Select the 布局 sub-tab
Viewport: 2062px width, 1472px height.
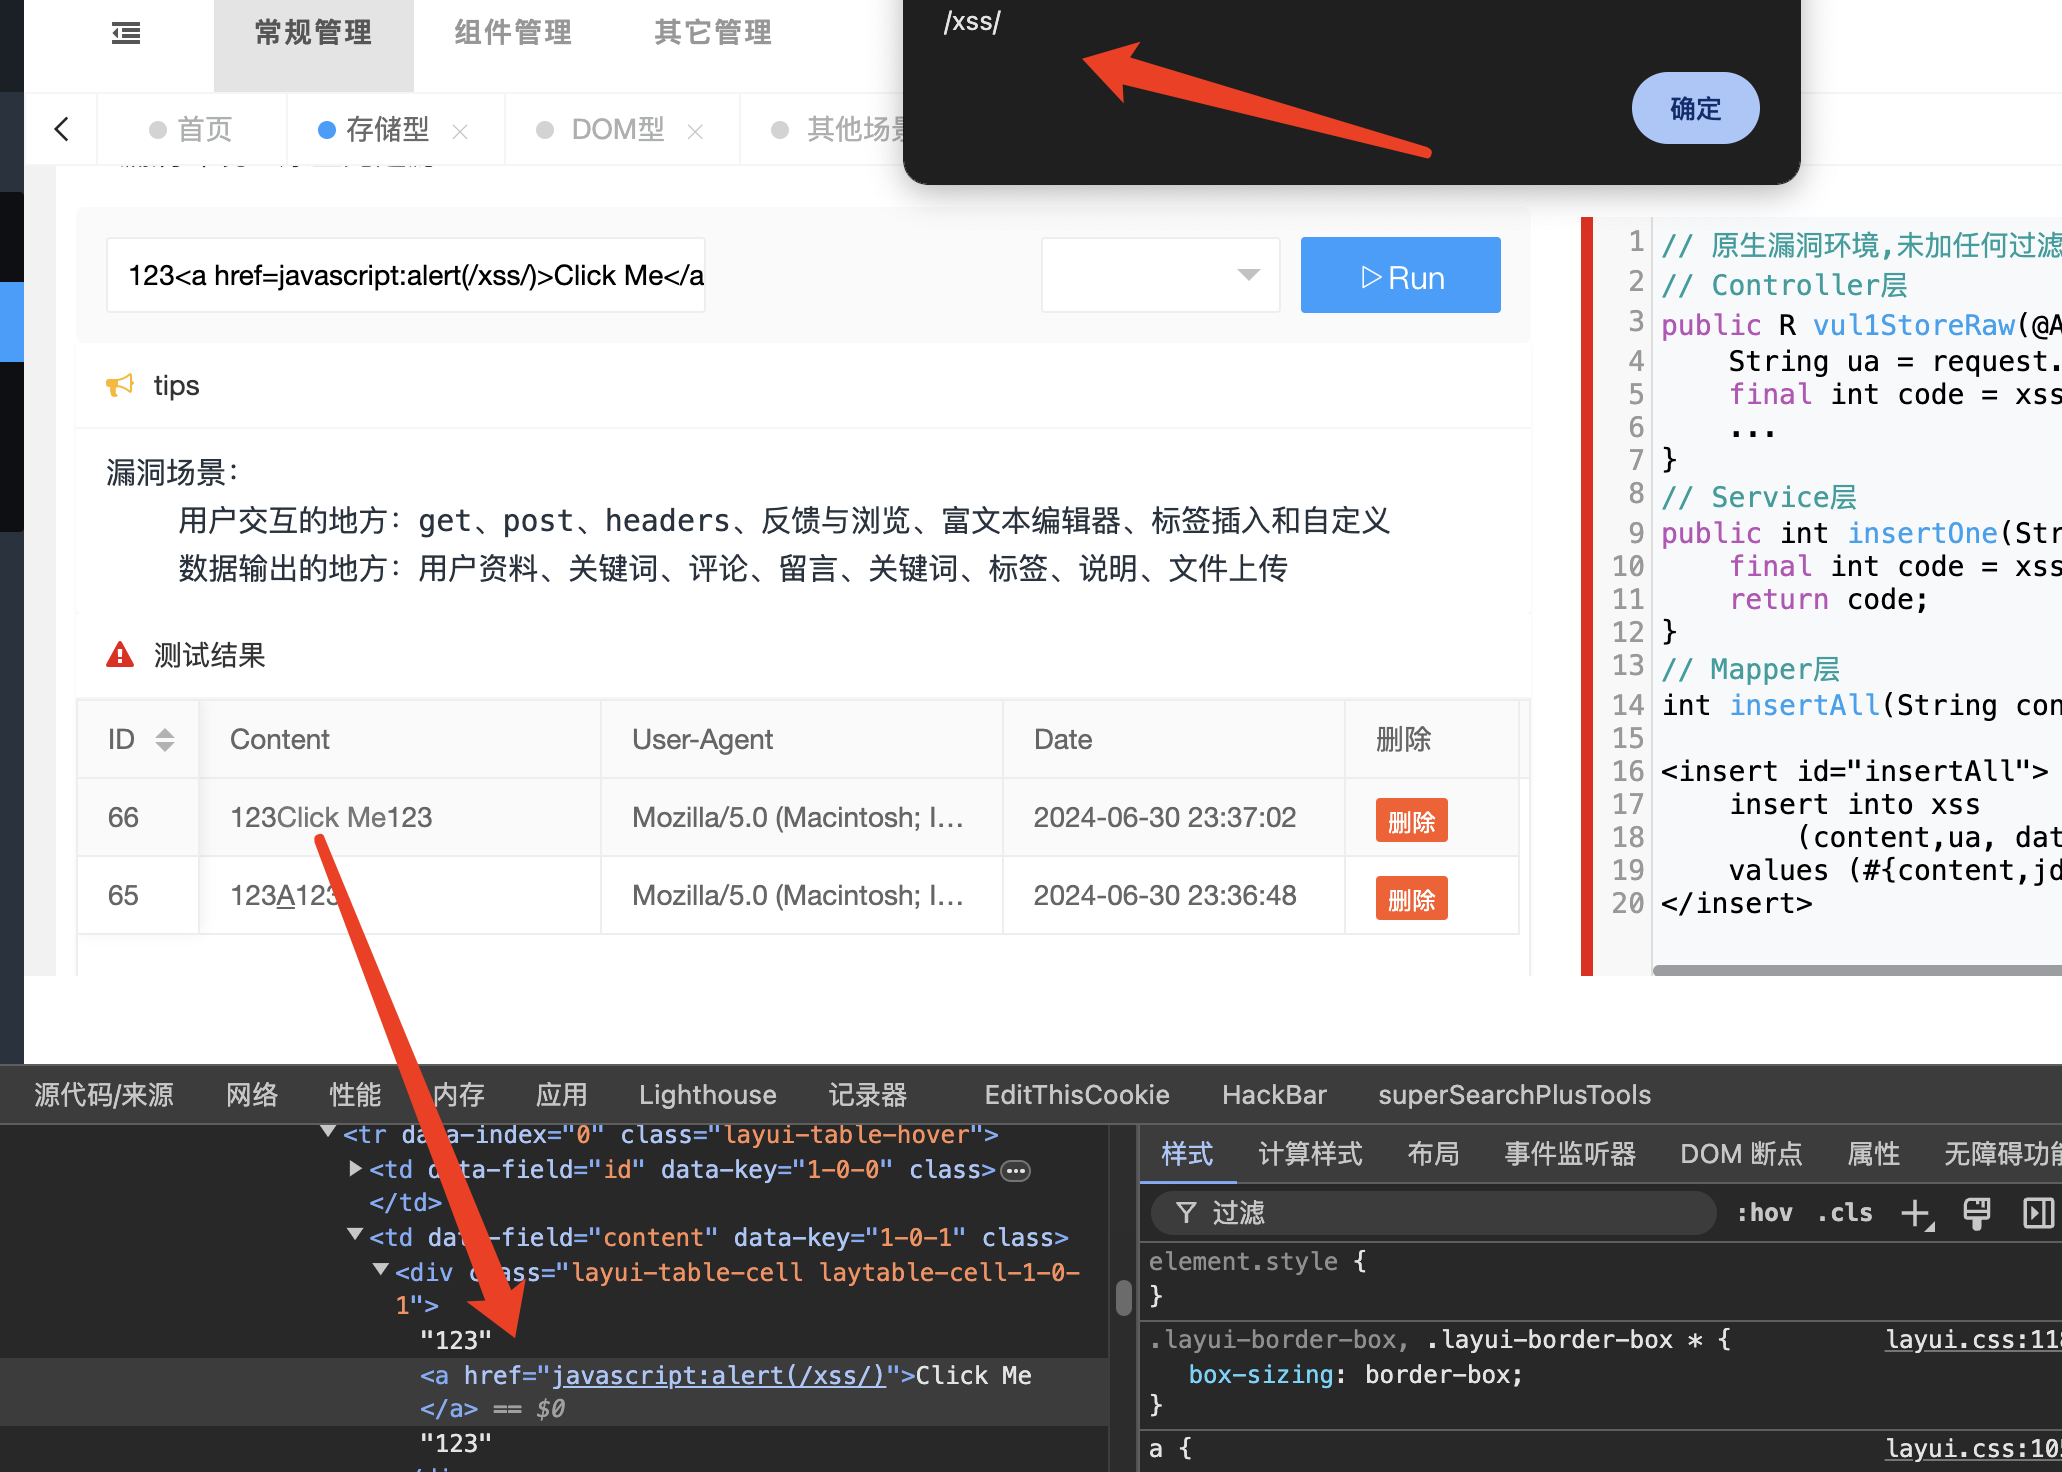1433,1154
